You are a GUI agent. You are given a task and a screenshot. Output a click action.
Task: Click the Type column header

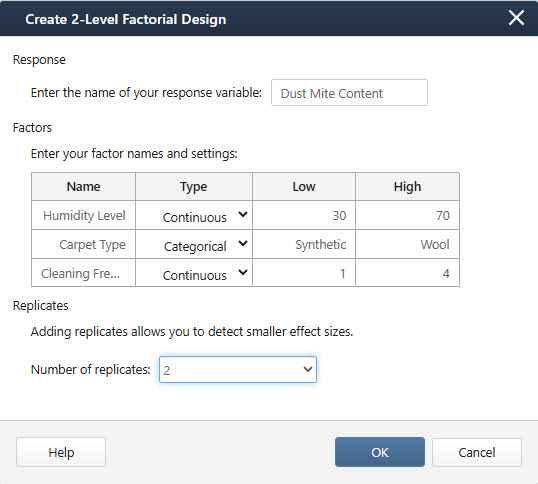click(x=194, y=187)
